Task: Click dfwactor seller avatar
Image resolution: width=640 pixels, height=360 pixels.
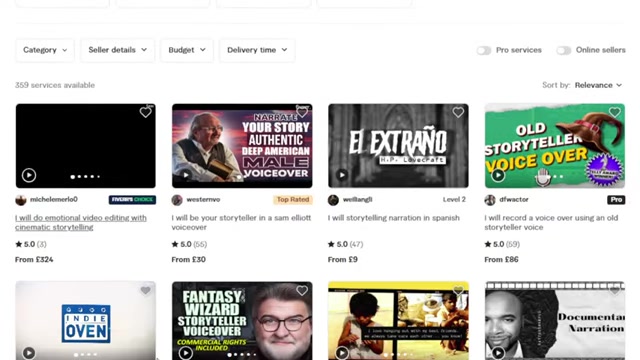Action: click(490, 200)
